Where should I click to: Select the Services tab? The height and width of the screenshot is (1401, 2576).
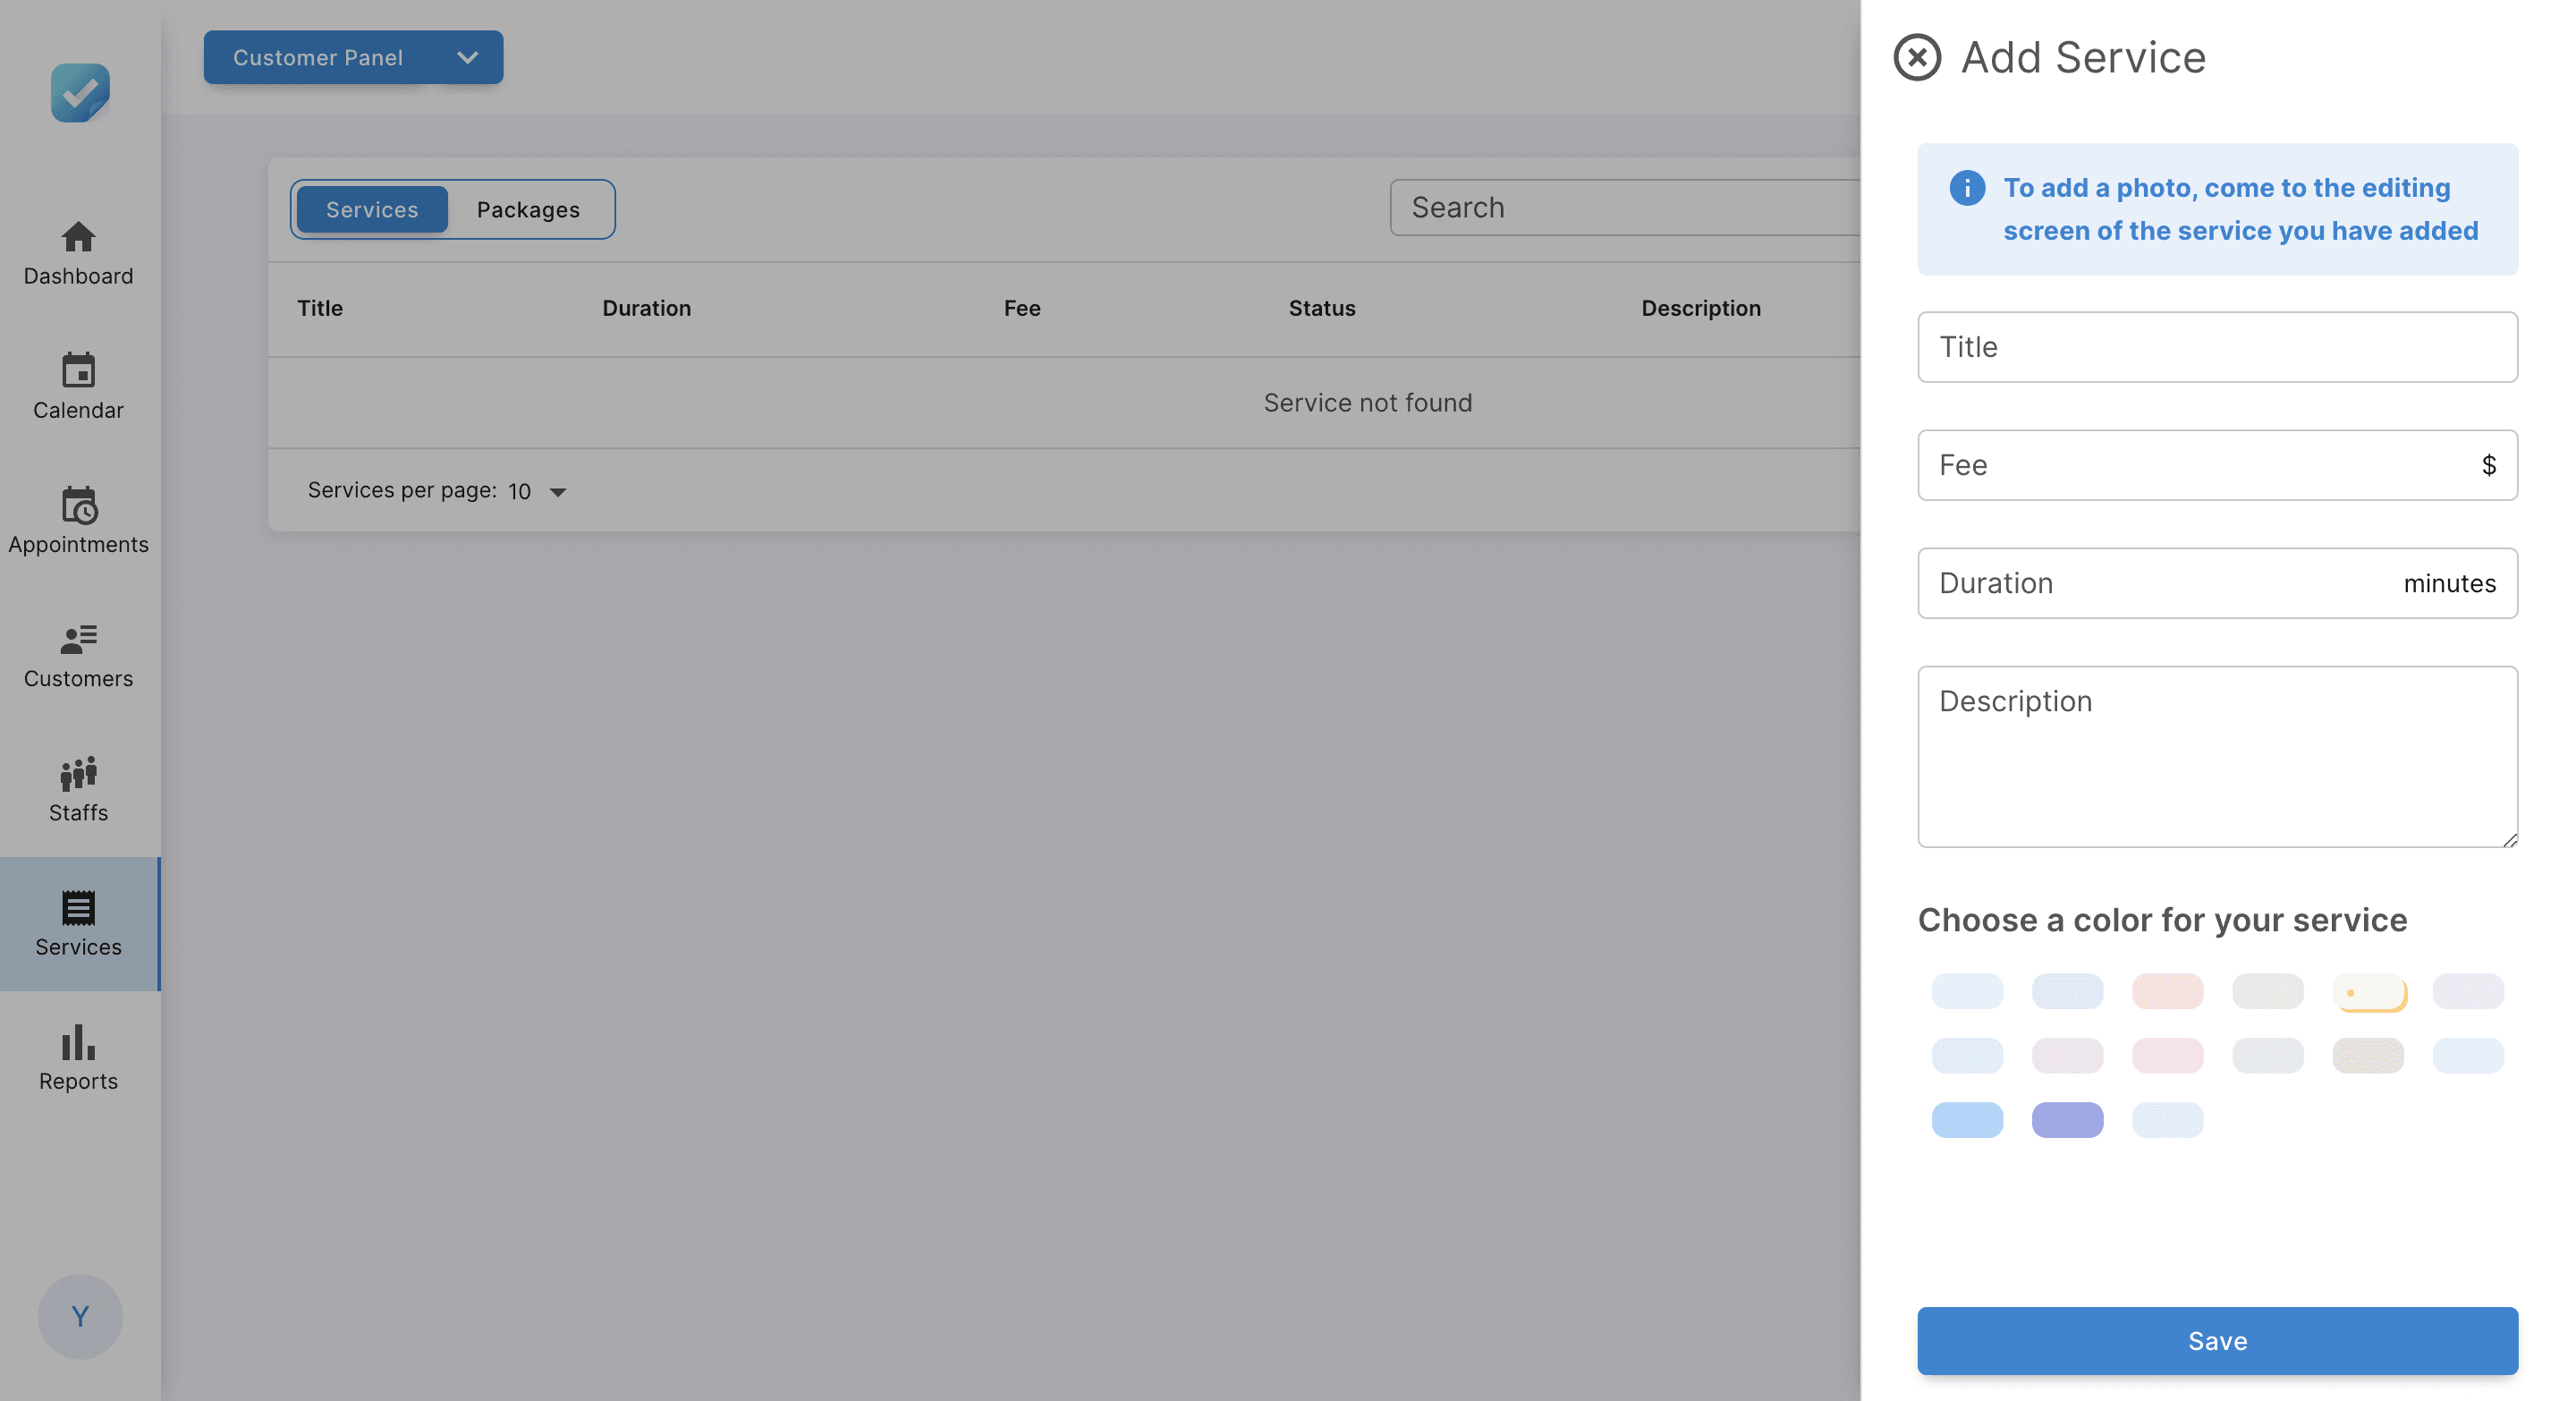[x=372, y=209]
